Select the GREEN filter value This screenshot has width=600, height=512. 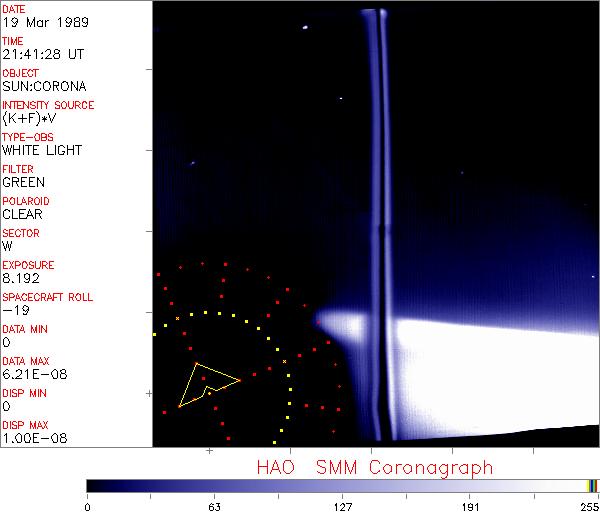click(x=23, y=182)
